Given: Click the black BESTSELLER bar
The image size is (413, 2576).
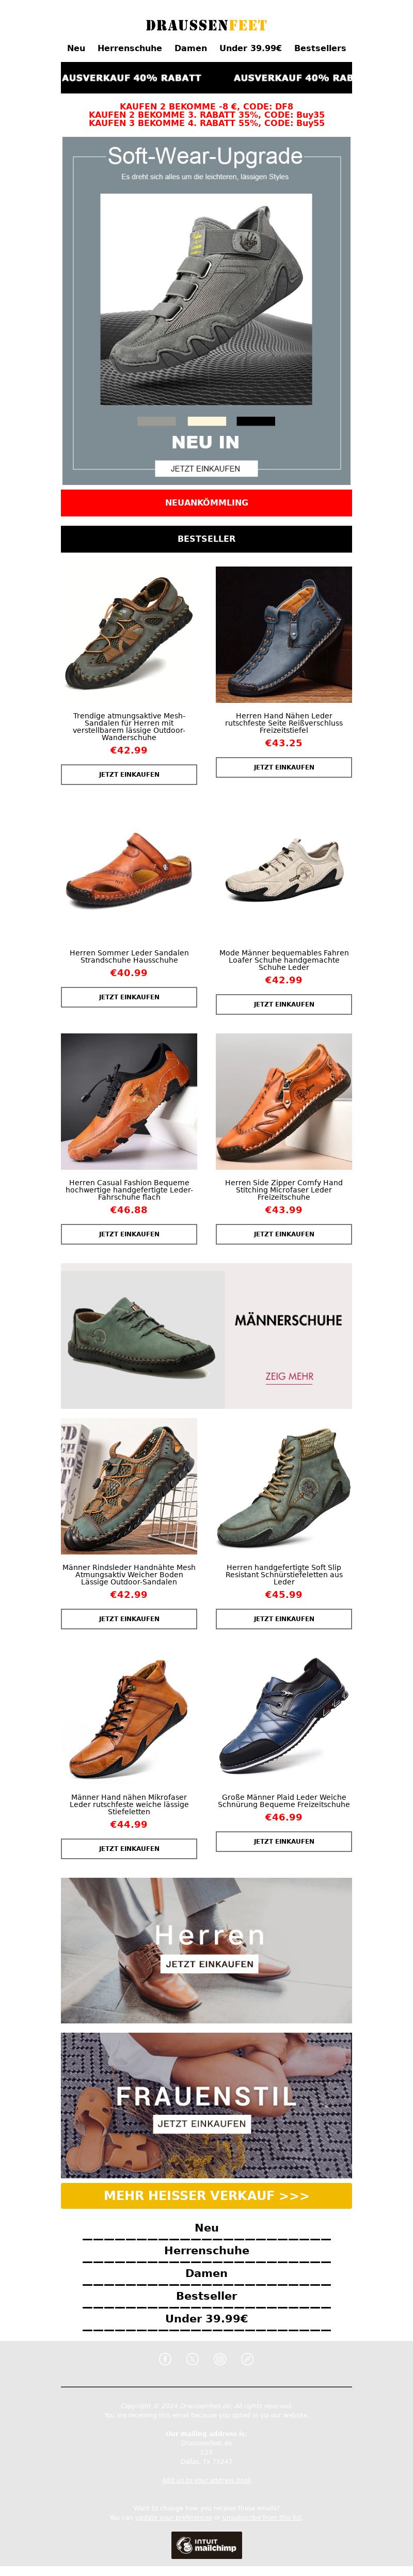Looking at the screenshot, I should (206, 538).
